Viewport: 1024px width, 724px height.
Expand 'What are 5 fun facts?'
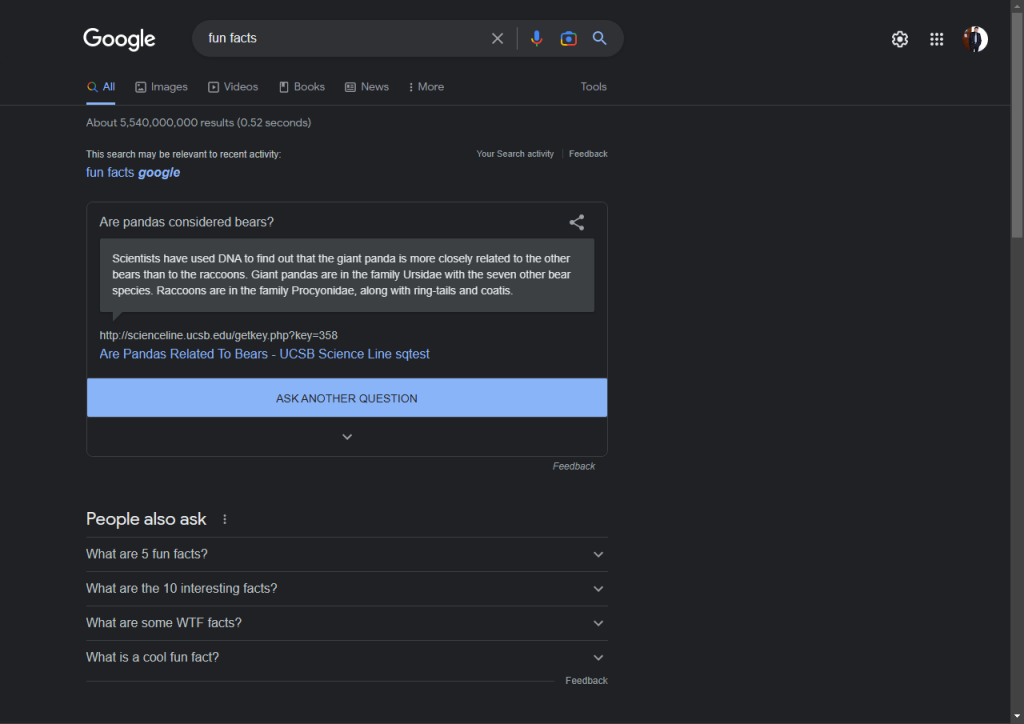point(347,554)
